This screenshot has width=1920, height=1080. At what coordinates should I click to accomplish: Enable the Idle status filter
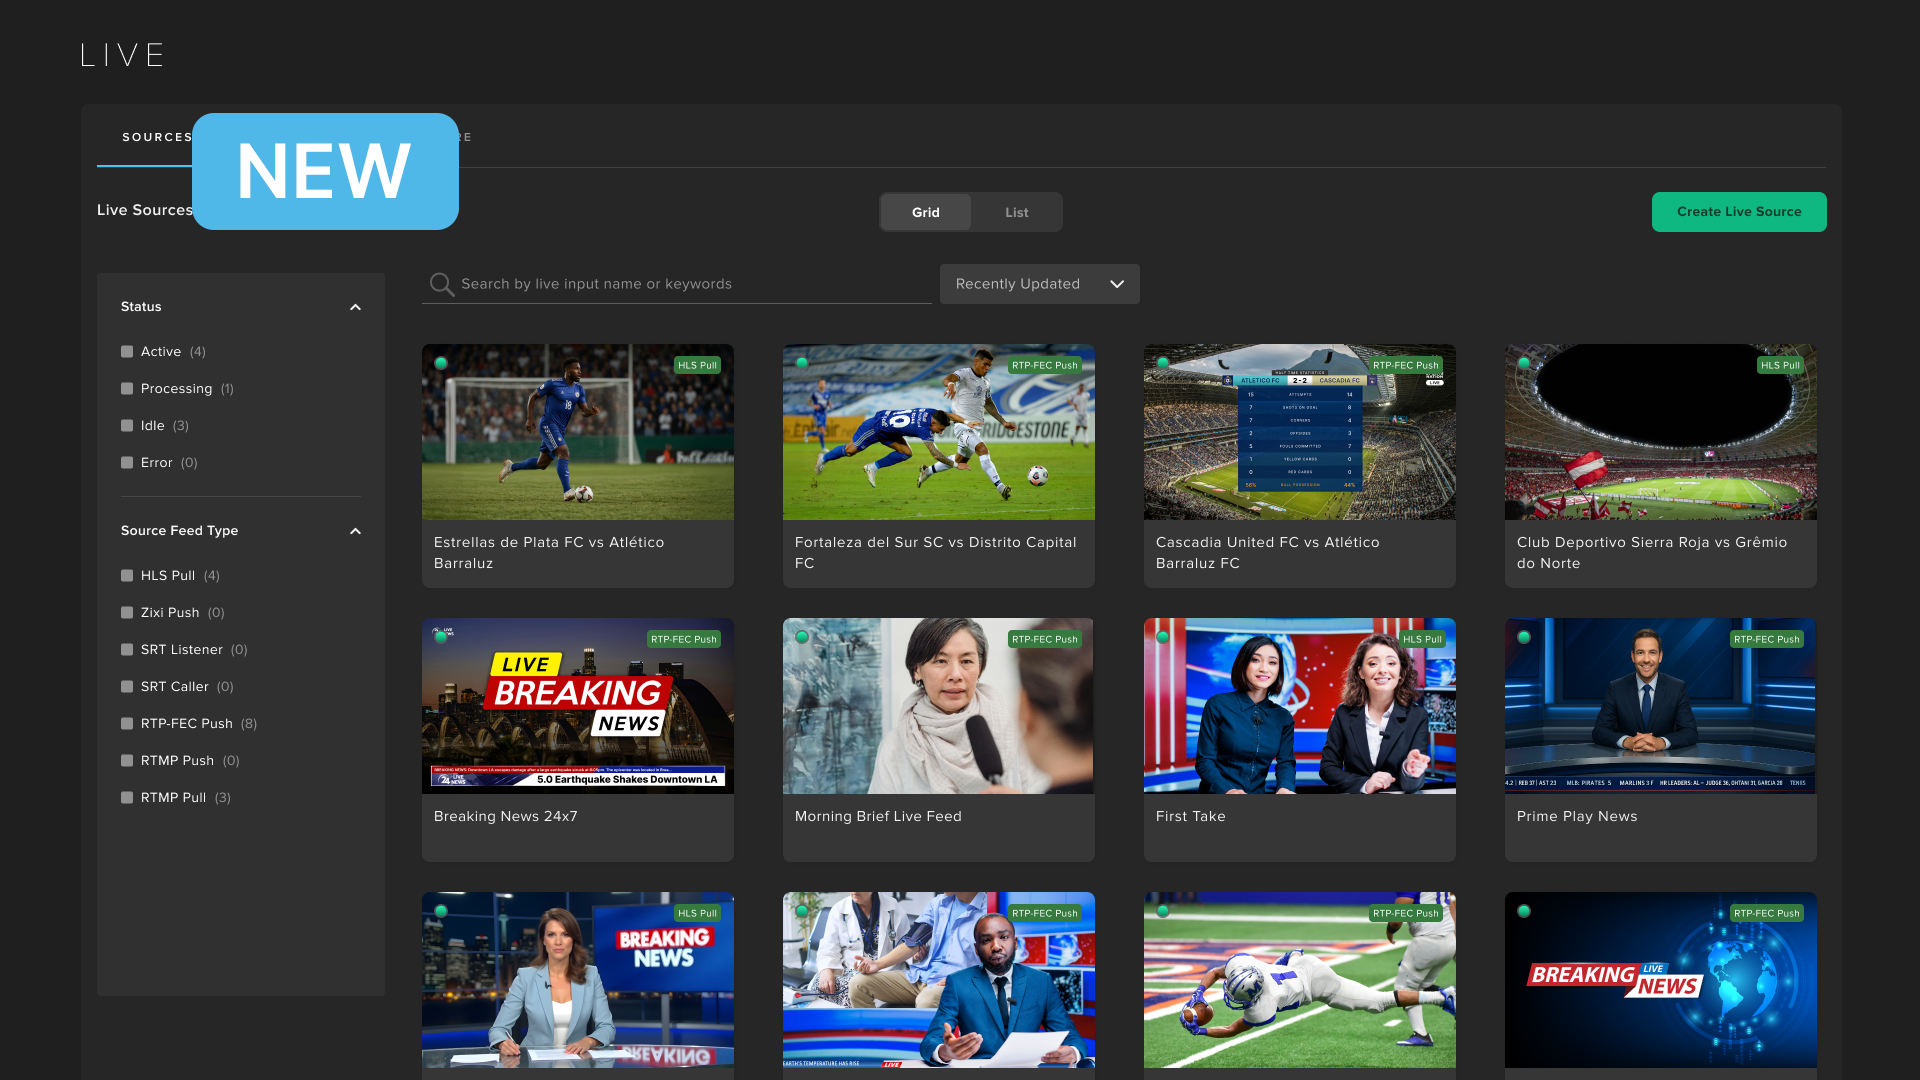(x=127, y=426)
